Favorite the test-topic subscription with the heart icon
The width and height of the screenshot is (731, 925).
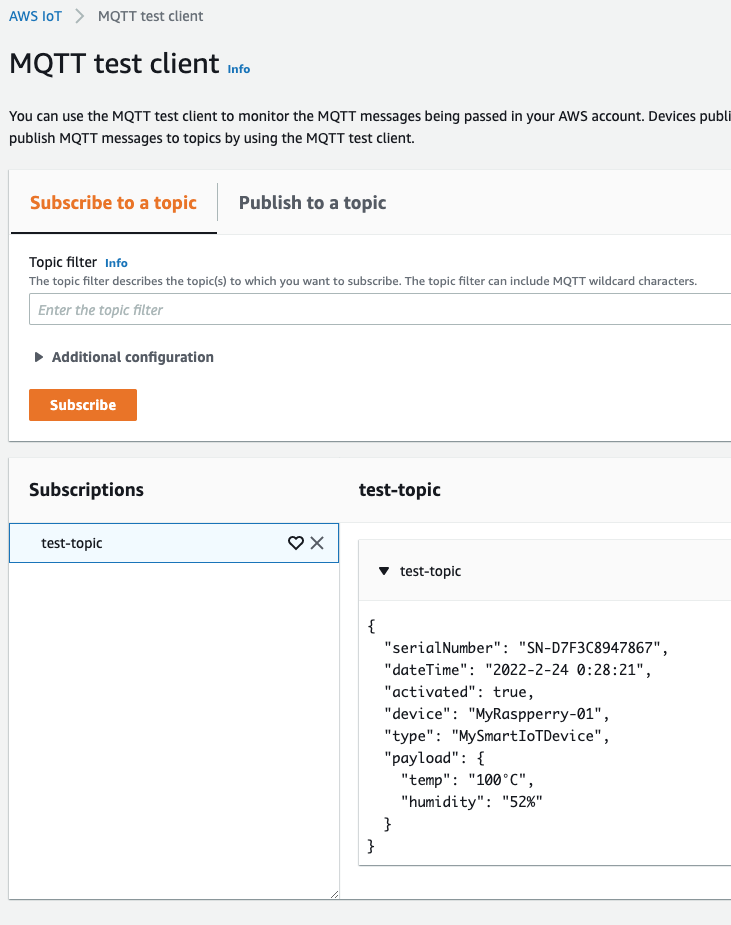(296, 543)
